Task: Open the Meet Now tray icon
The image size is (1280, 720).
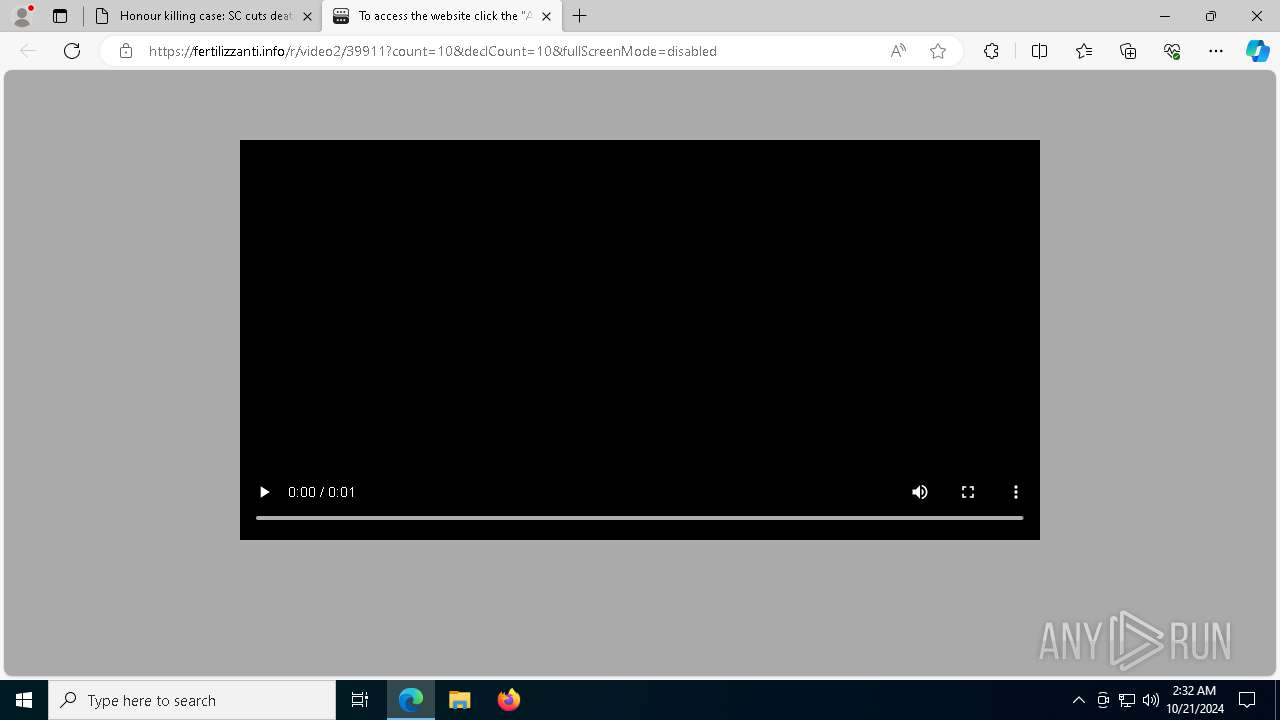Action: (1103, 700)
